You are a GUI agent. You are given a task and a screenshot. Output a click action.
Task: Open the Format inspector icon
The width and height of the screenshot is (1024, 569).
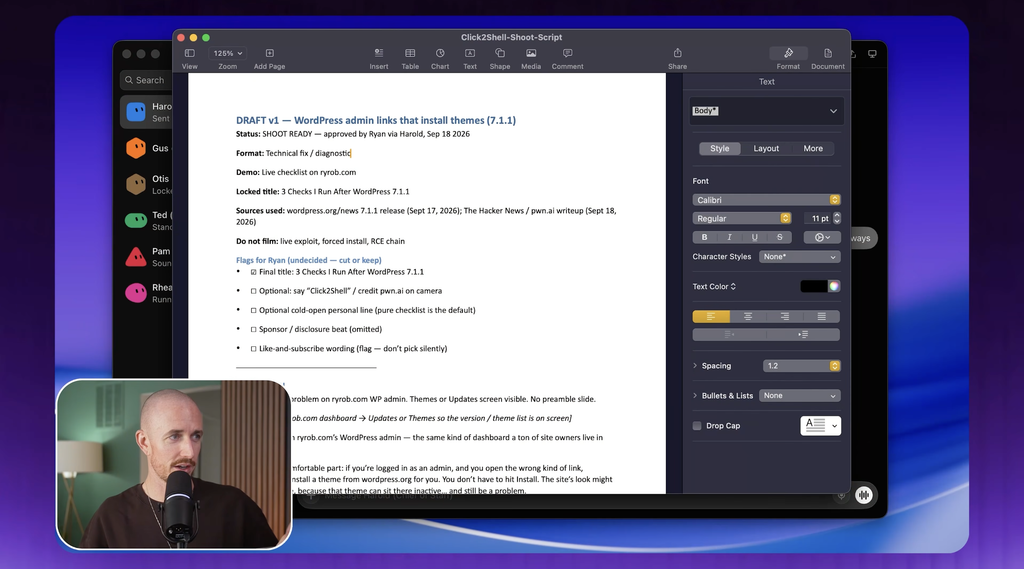point(788,53)
